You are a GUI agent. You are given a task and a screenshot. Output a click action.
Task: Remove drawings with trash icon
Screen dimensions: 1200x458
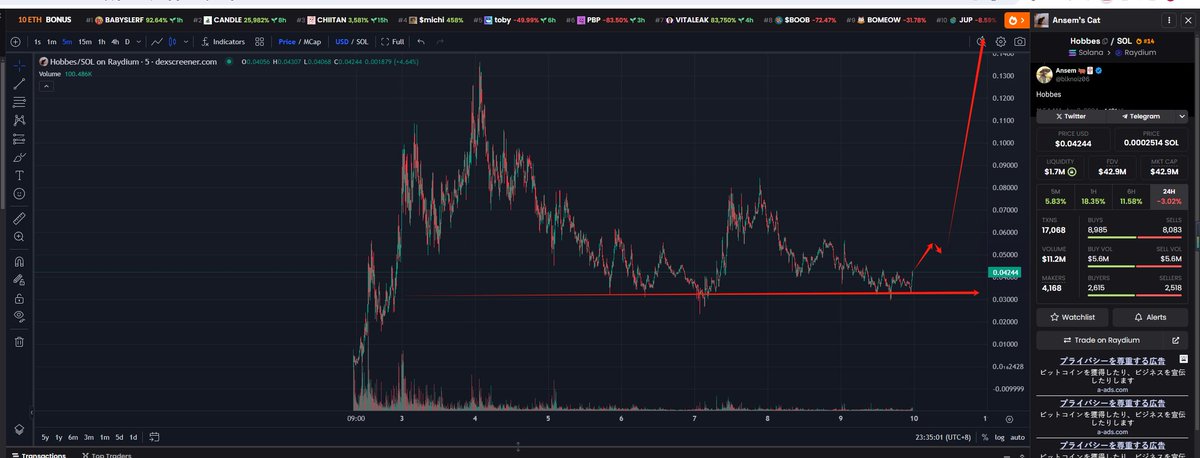pyautogui.click(x=18, y=341)
